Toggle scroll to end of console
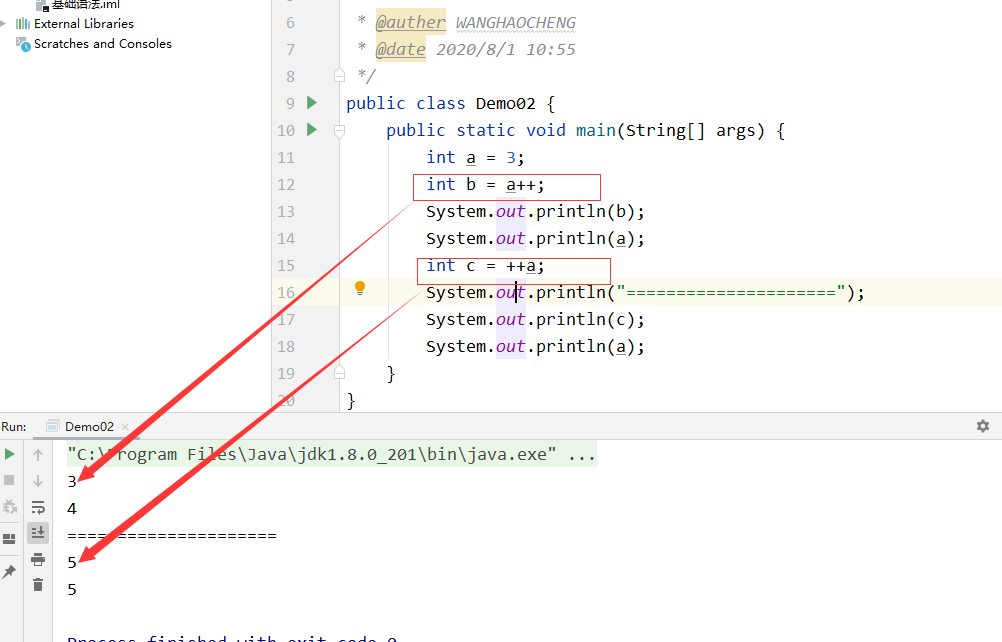 38,532
